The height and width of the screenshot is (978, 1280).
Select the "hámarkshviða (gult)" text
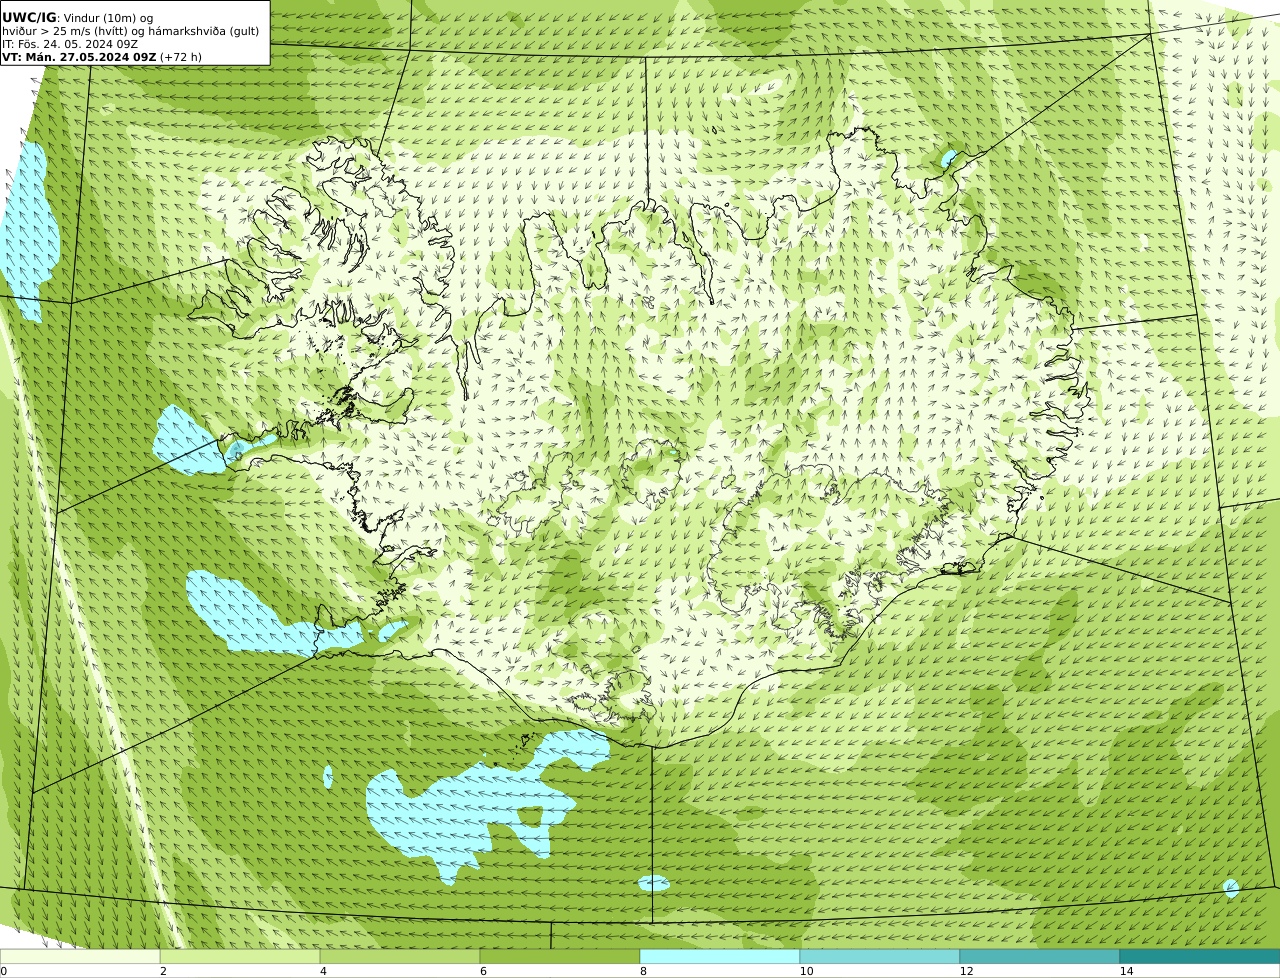(205, 31)
